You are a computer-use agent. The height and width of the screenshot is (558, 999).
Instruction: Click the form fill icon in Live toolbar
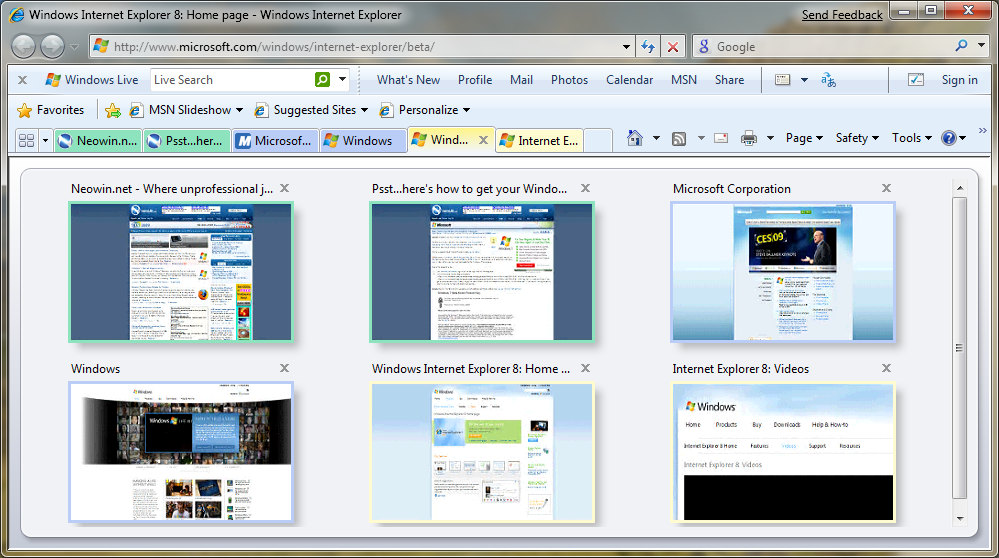[782, 80]
